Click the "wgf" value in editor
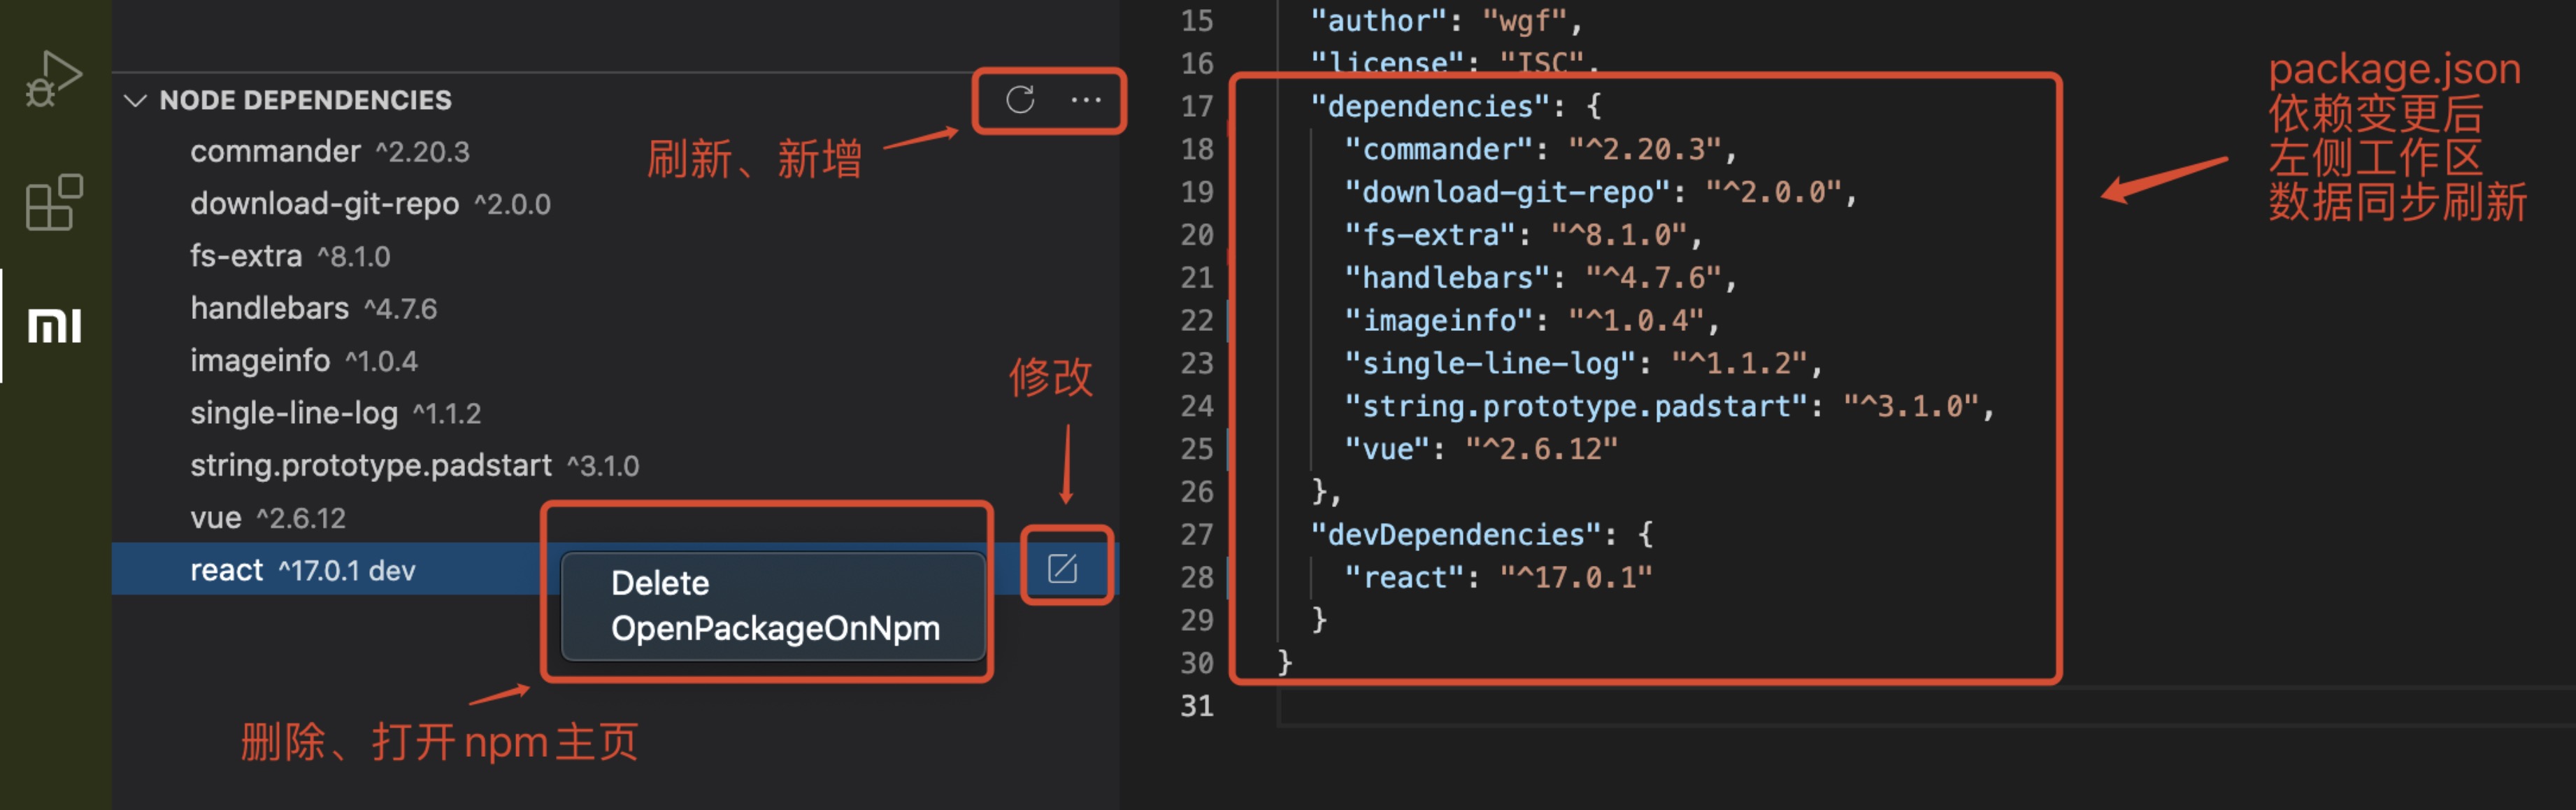 tap(1524, 21)
